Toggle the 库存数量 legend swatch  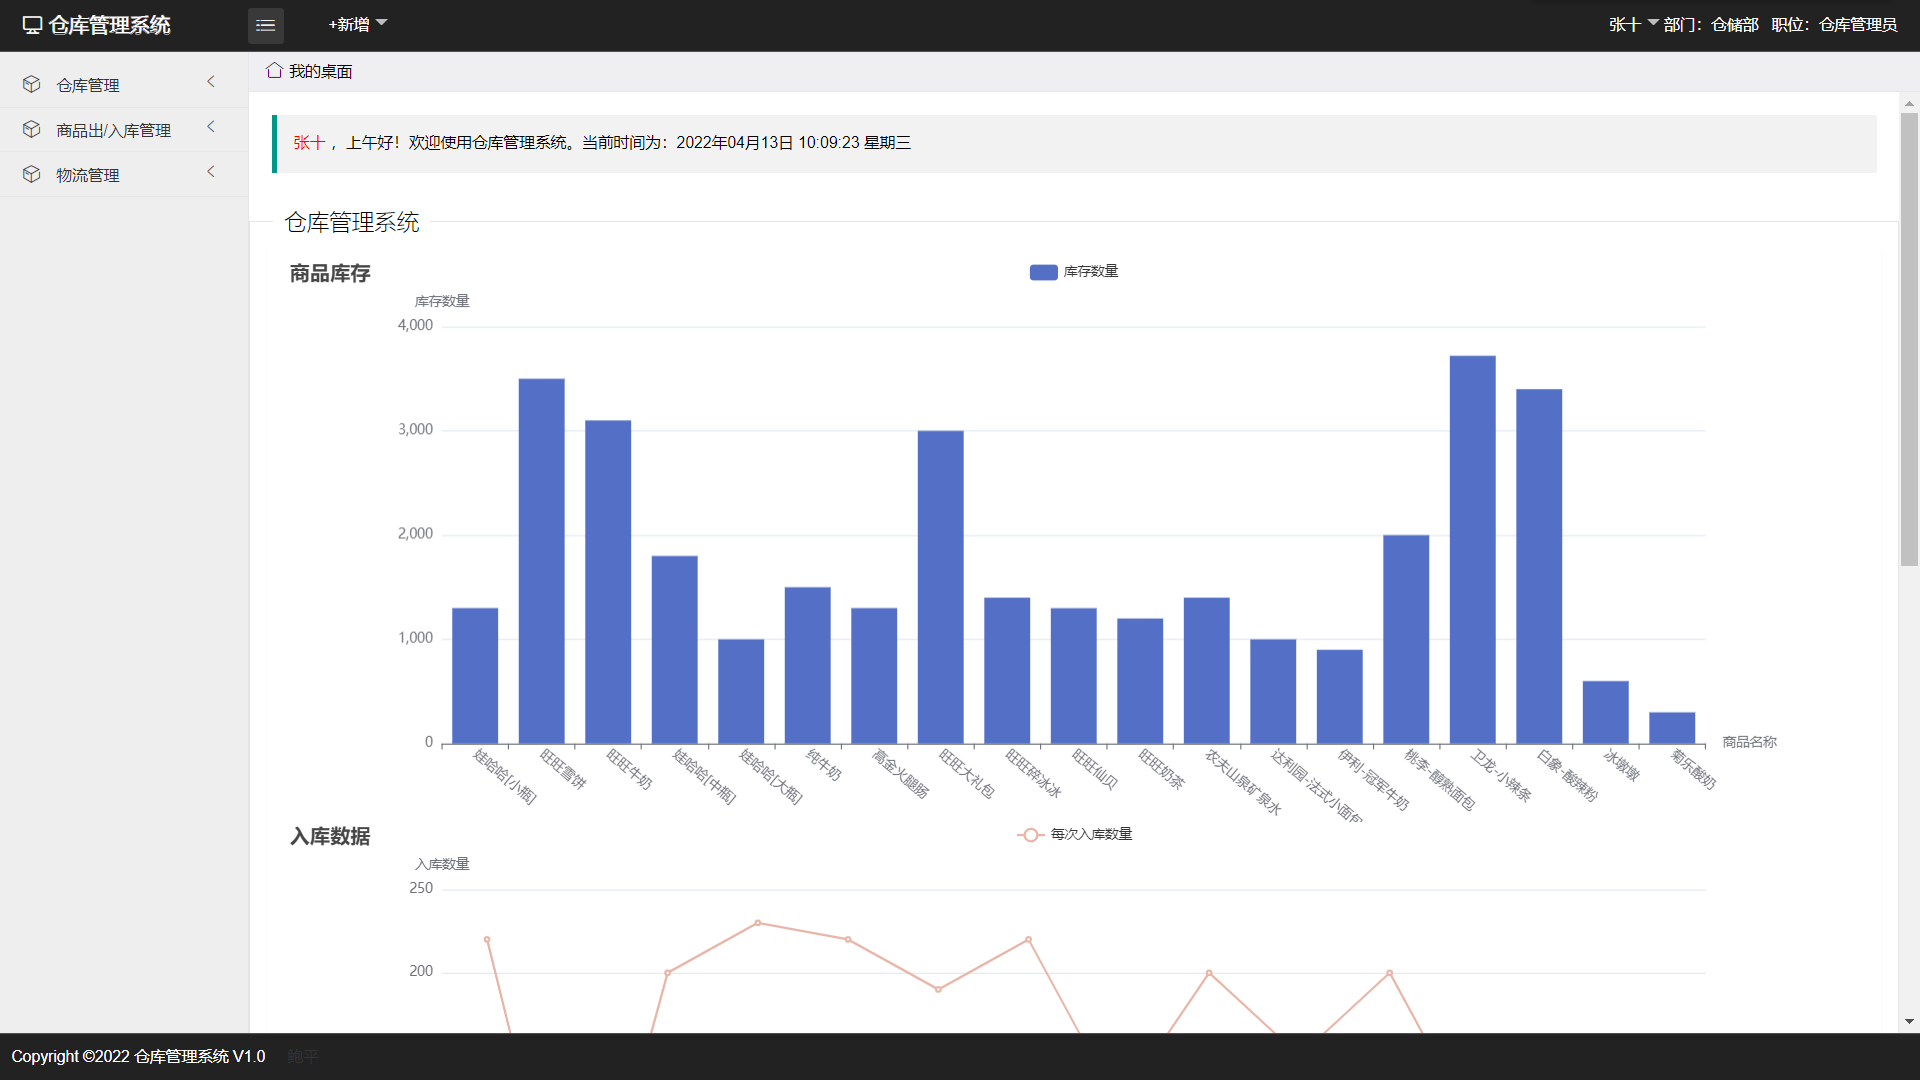point(1043,272)
